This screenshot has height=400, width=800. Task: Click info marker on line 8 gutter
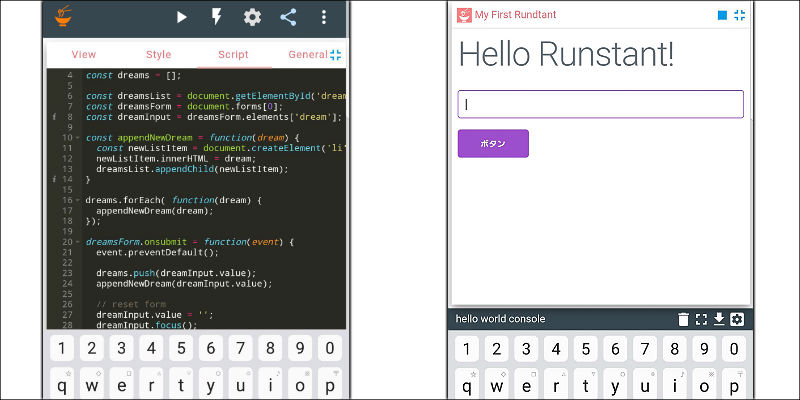pyautogui.click(x=55, y=117)
